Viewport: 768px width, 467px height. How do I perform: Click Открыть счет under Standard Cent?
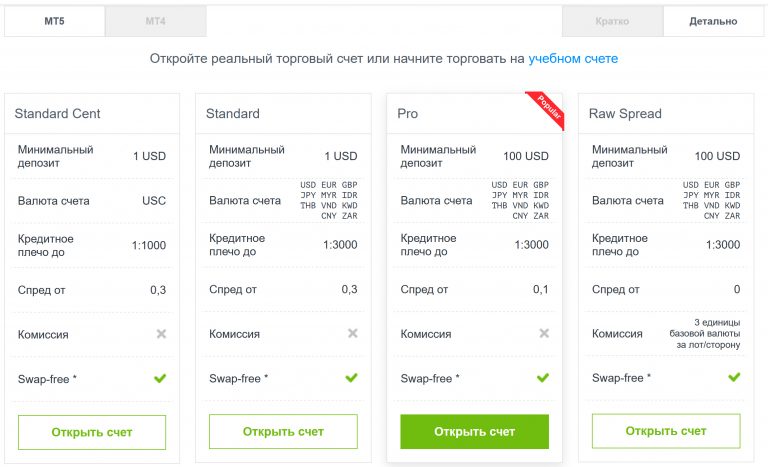92,432
